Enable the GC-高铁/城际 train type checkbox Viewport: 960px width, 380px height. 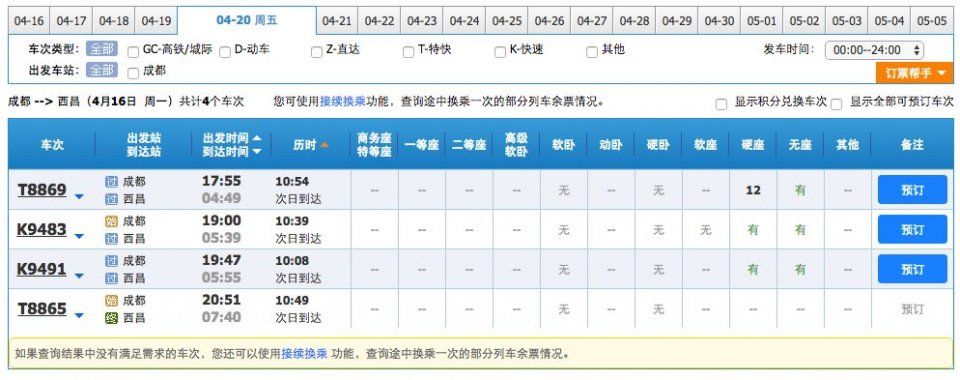(x=133, y=52)
